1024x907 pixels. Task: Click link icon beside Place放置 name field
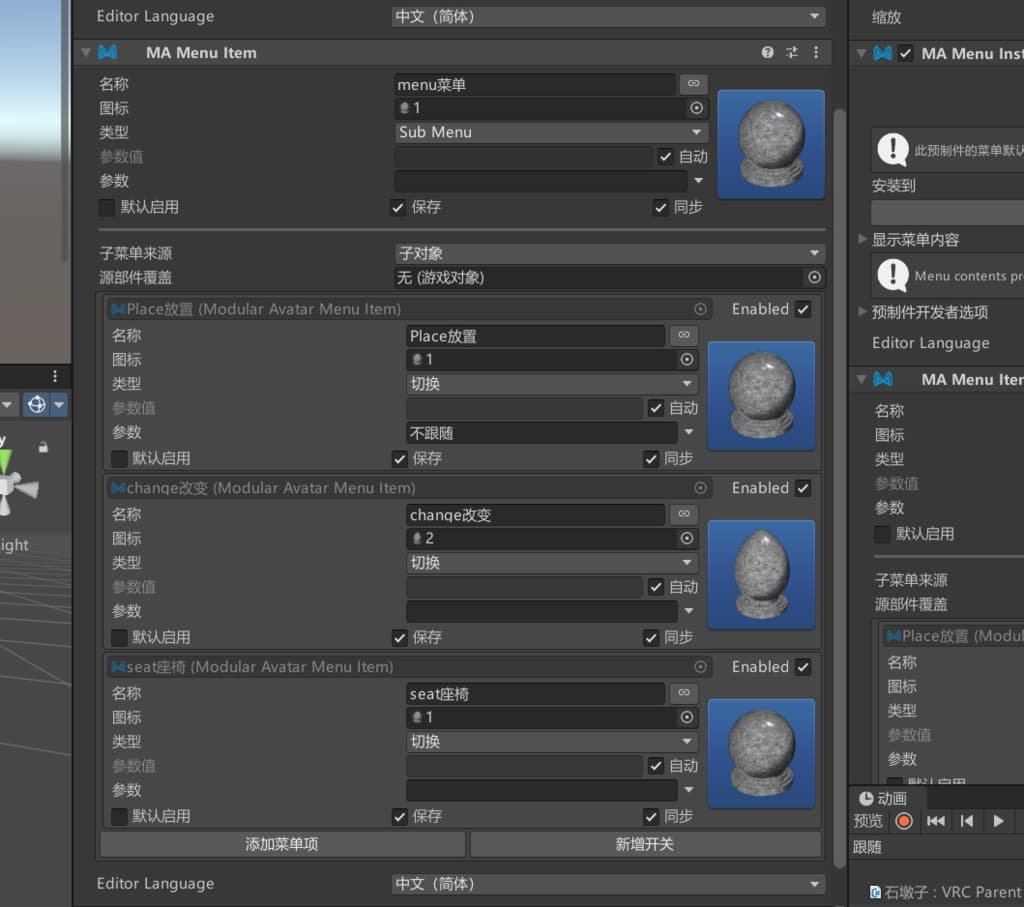click(684, 335)
